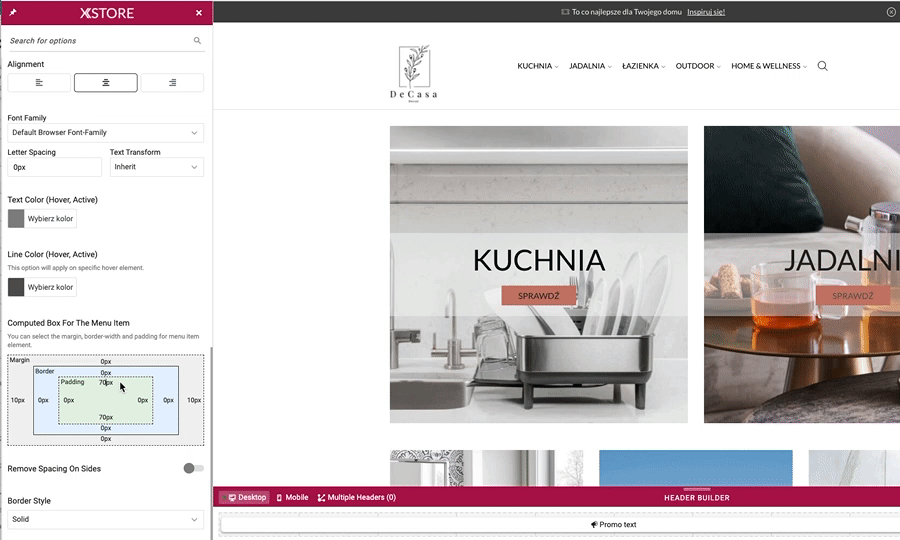Switch to Desktop header builder tab
900x540 pixels.
pos(247,498)
